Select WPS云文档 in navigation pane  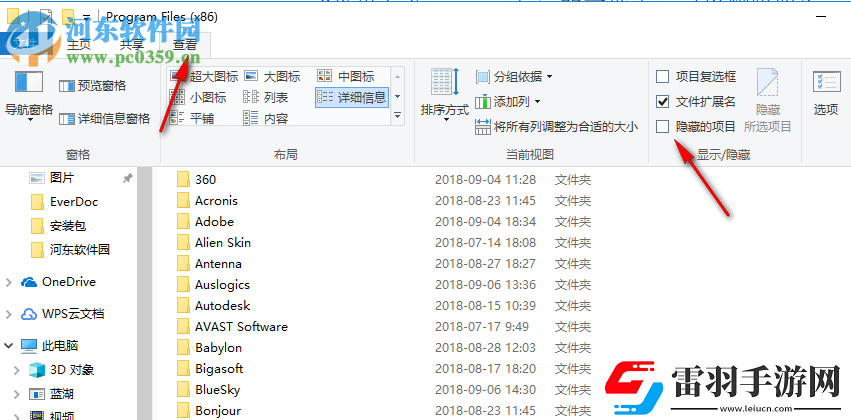pyautogui.click(x=63, y=314)
